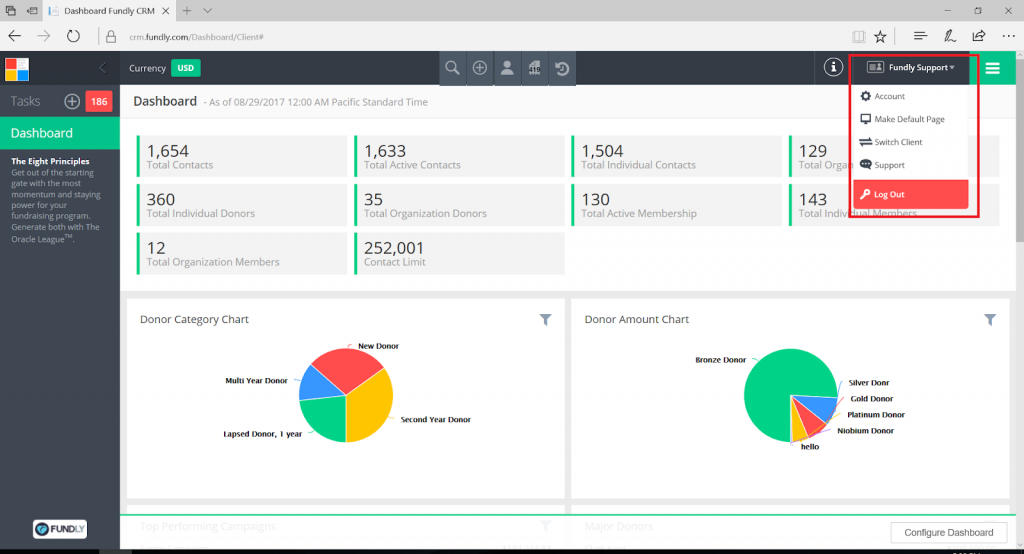
Task: Click the yellow Second Year Donor slice
Action: click(x=370, y=408)
